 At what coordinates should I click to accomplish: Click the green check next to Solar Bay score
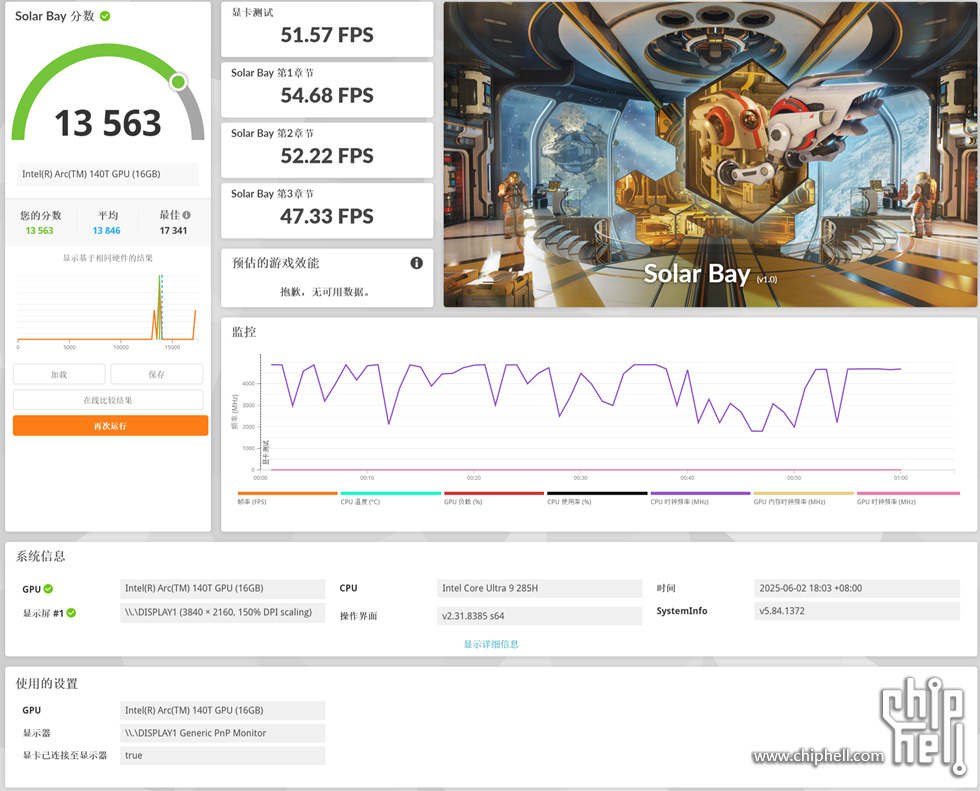pos(105,16)
